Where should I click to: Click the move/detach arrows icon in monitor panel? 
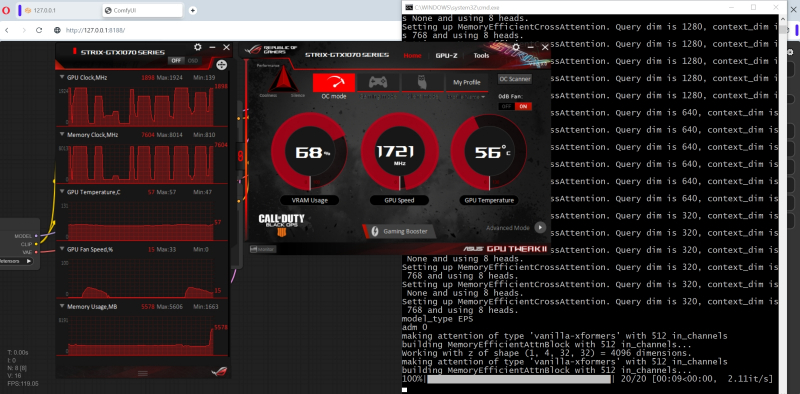pos(221,64)
